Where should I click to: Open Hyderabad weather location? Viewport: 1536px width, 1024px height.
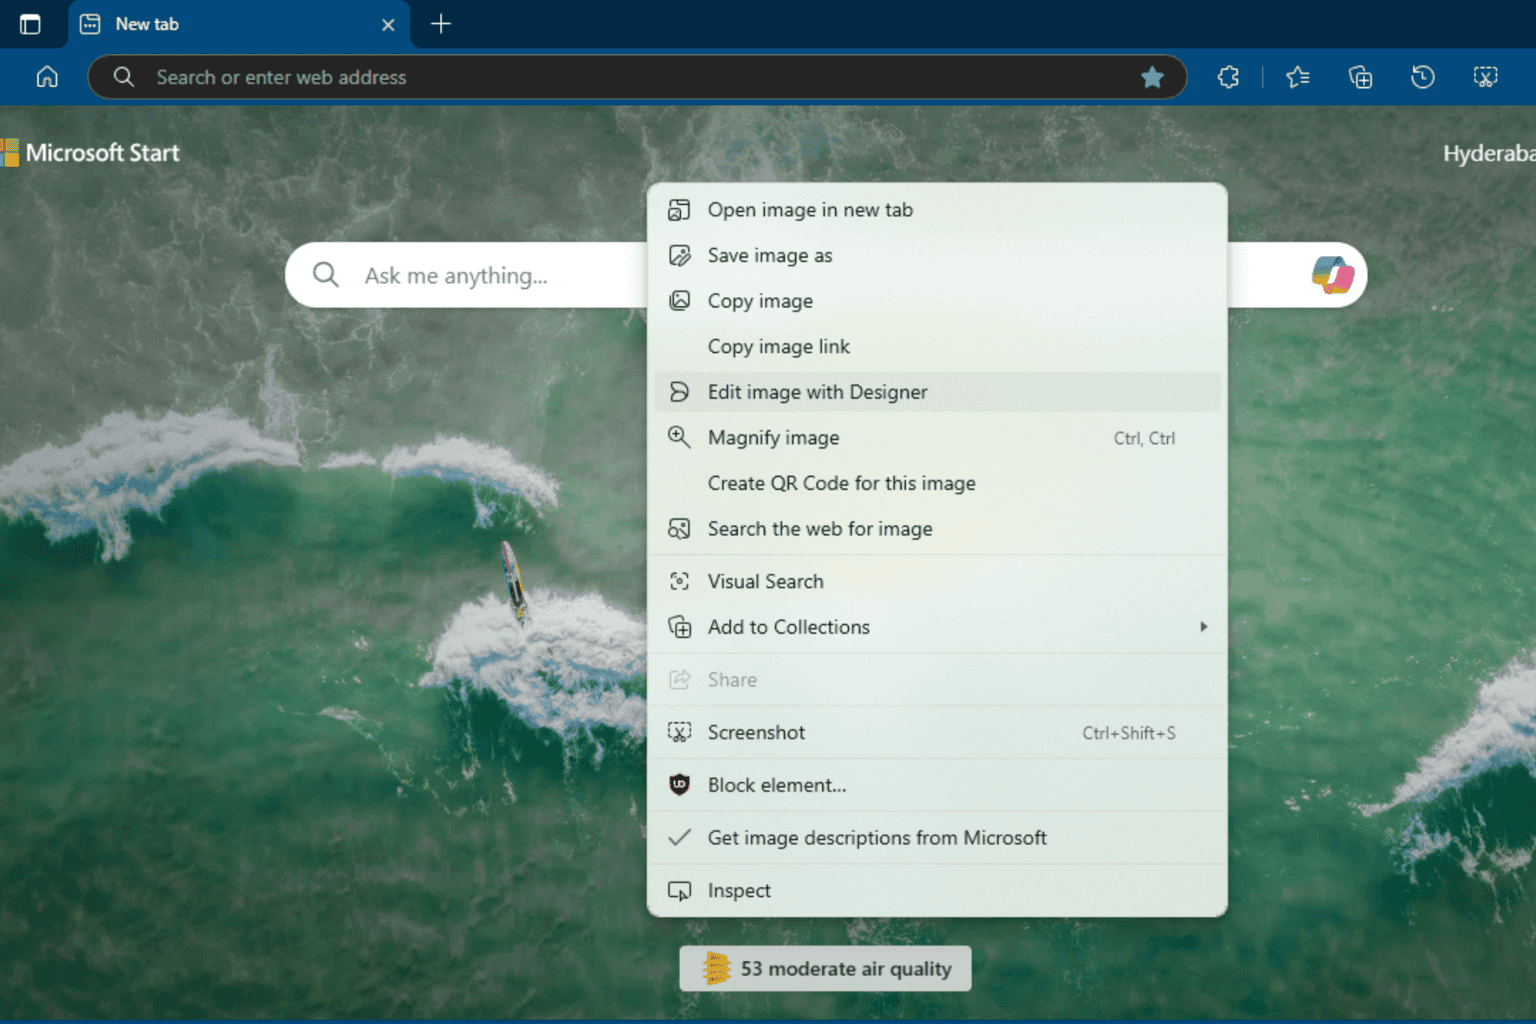(x=1489, y=154)
